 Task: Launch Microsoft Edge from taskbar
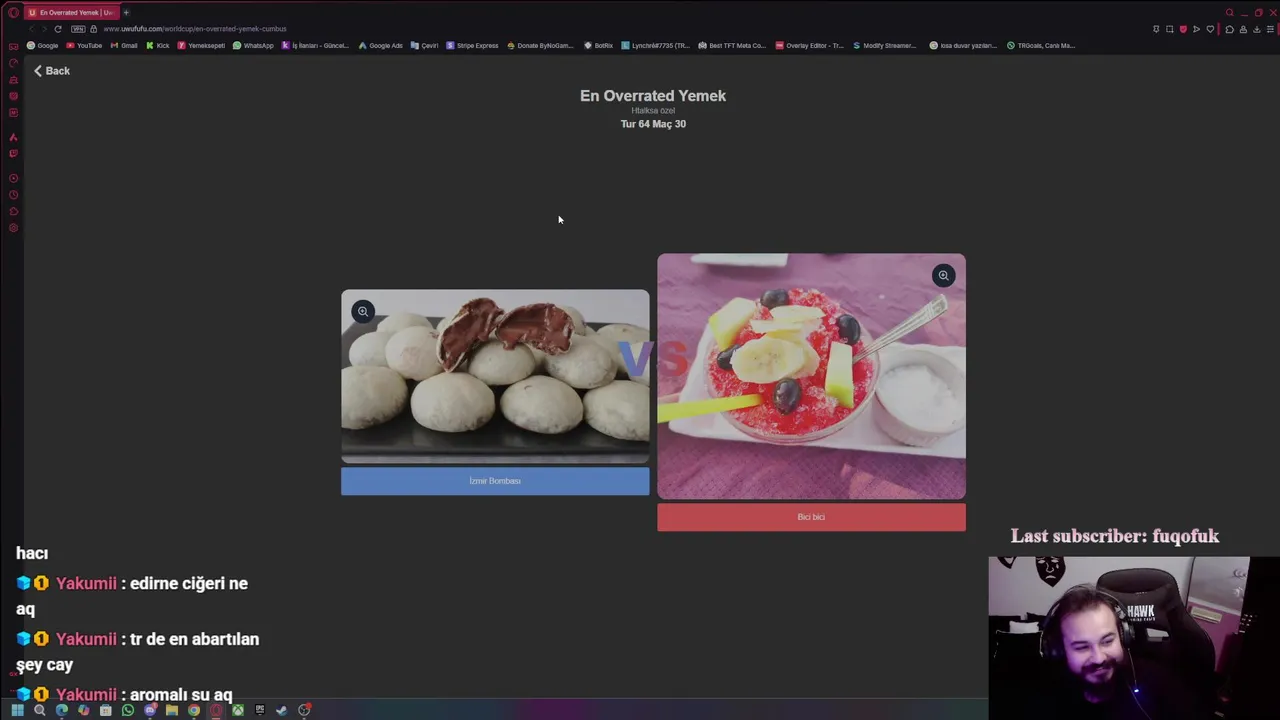(62, 710)
